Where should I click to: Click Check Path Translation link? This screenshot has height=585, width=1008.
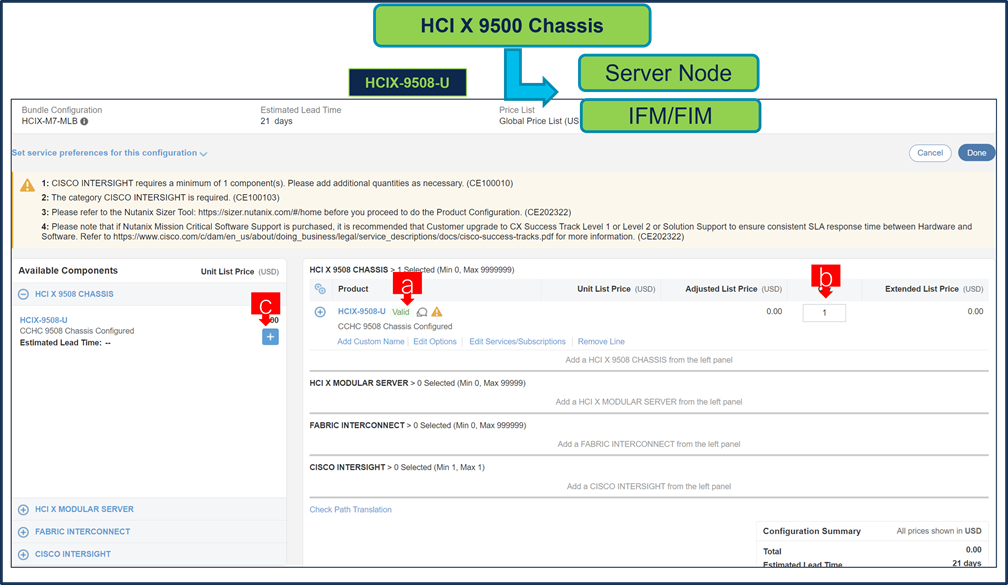coord(350,510)
